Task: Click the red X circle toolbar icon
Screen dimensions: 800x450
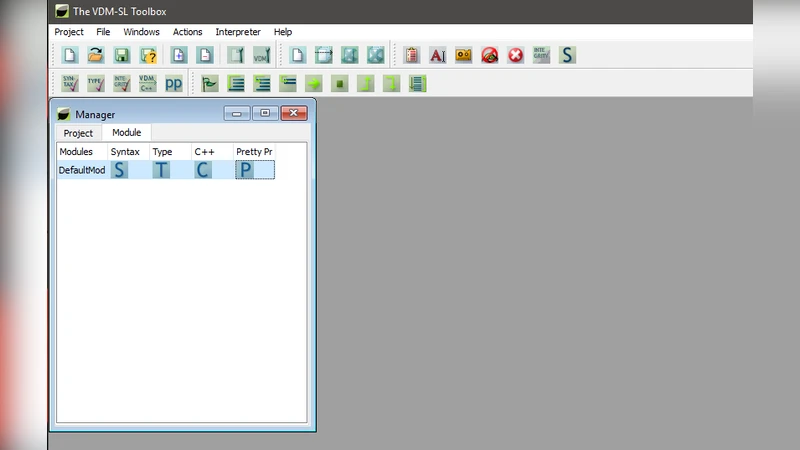Action: click(516, 55)
